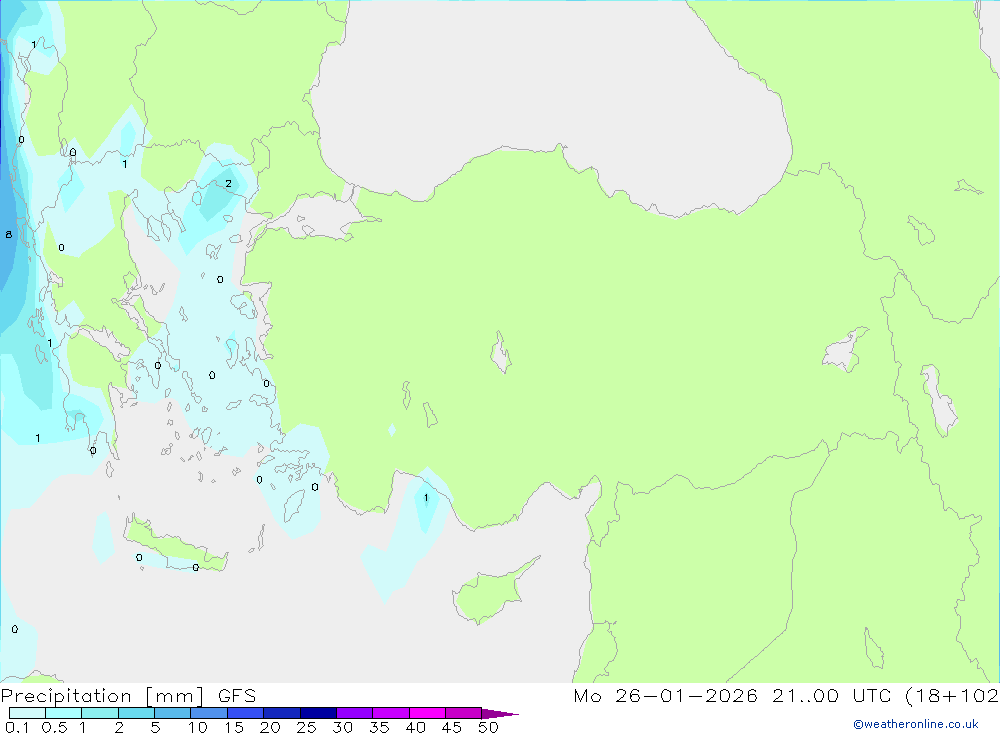The height and width of the screenshot is (733, 1000).
Task: Select the 25–30 mm navy legend swatch
Action: point(318,713)
